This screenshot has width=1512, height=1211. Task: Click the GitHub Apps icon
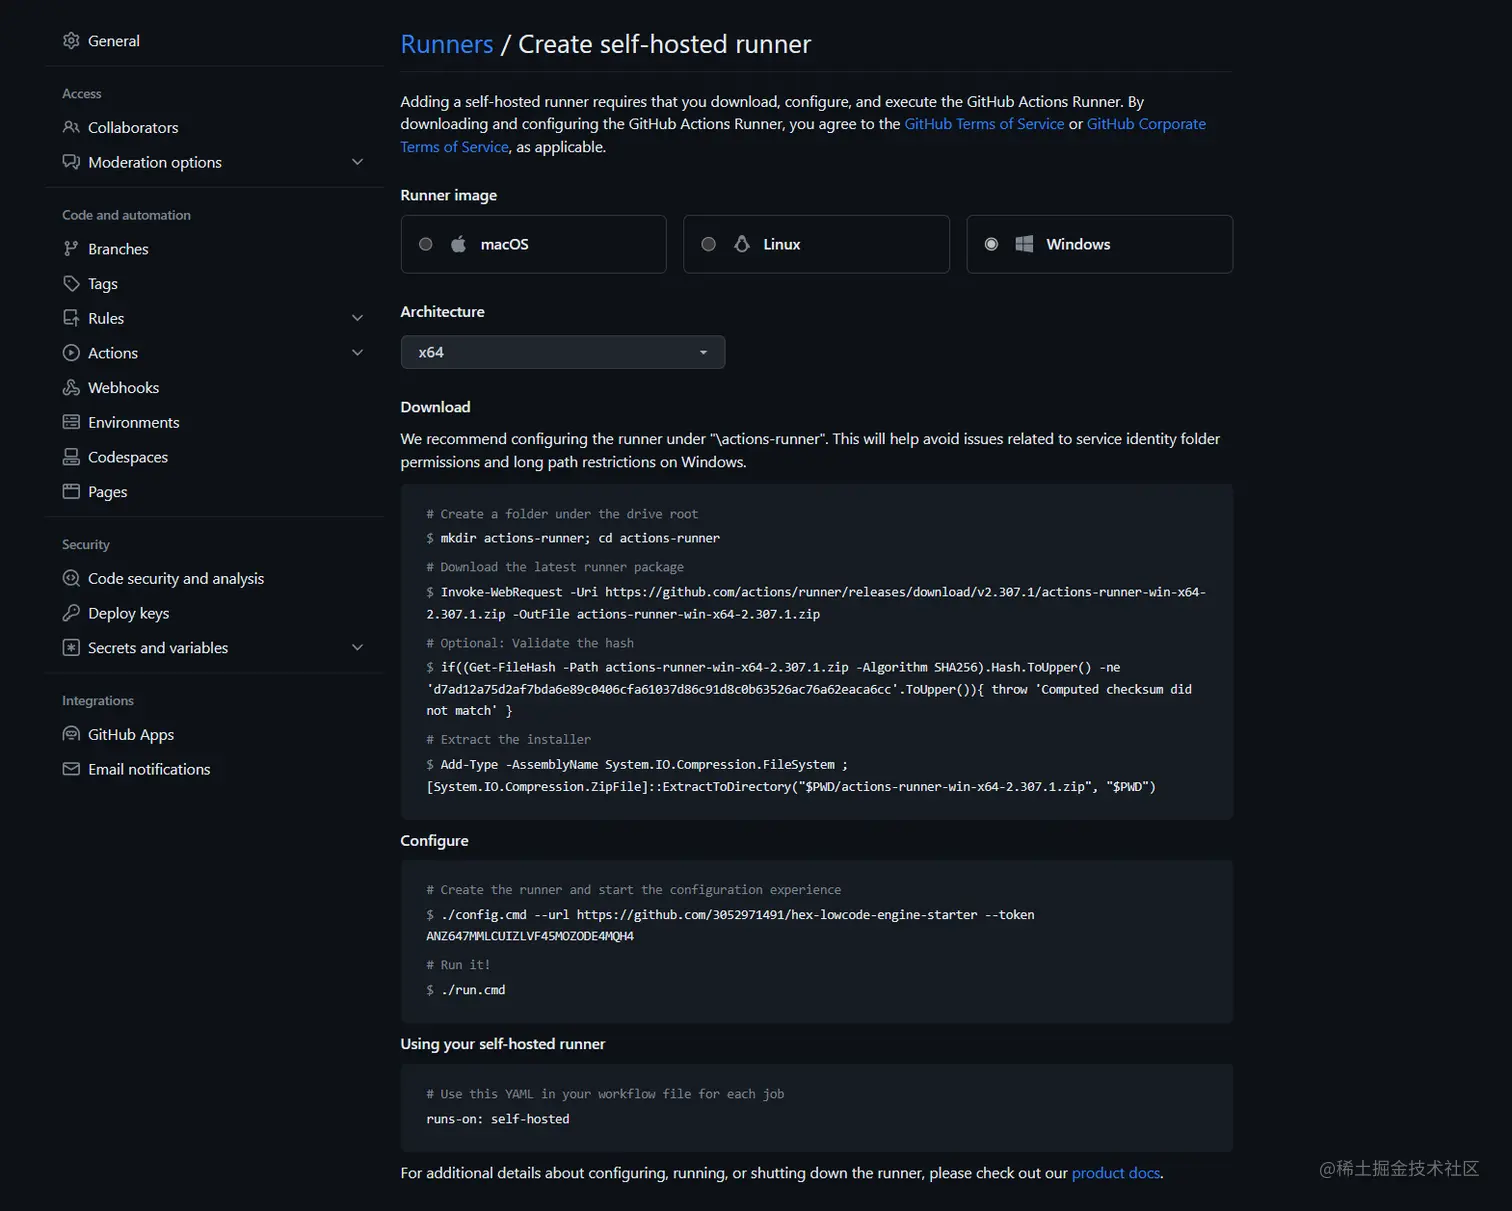(71, 734)
